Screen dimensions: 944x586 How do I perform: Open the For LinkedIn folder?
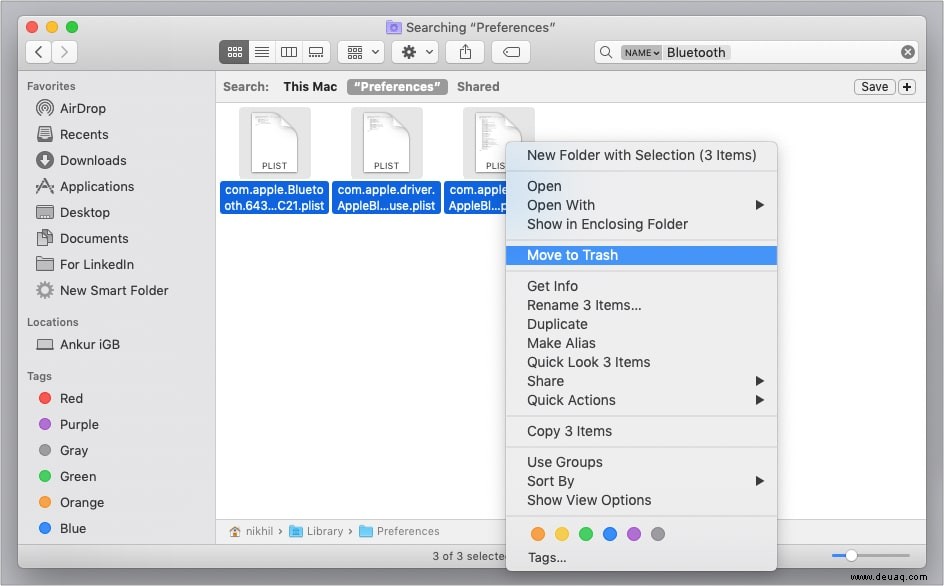[x=85, y=264]
